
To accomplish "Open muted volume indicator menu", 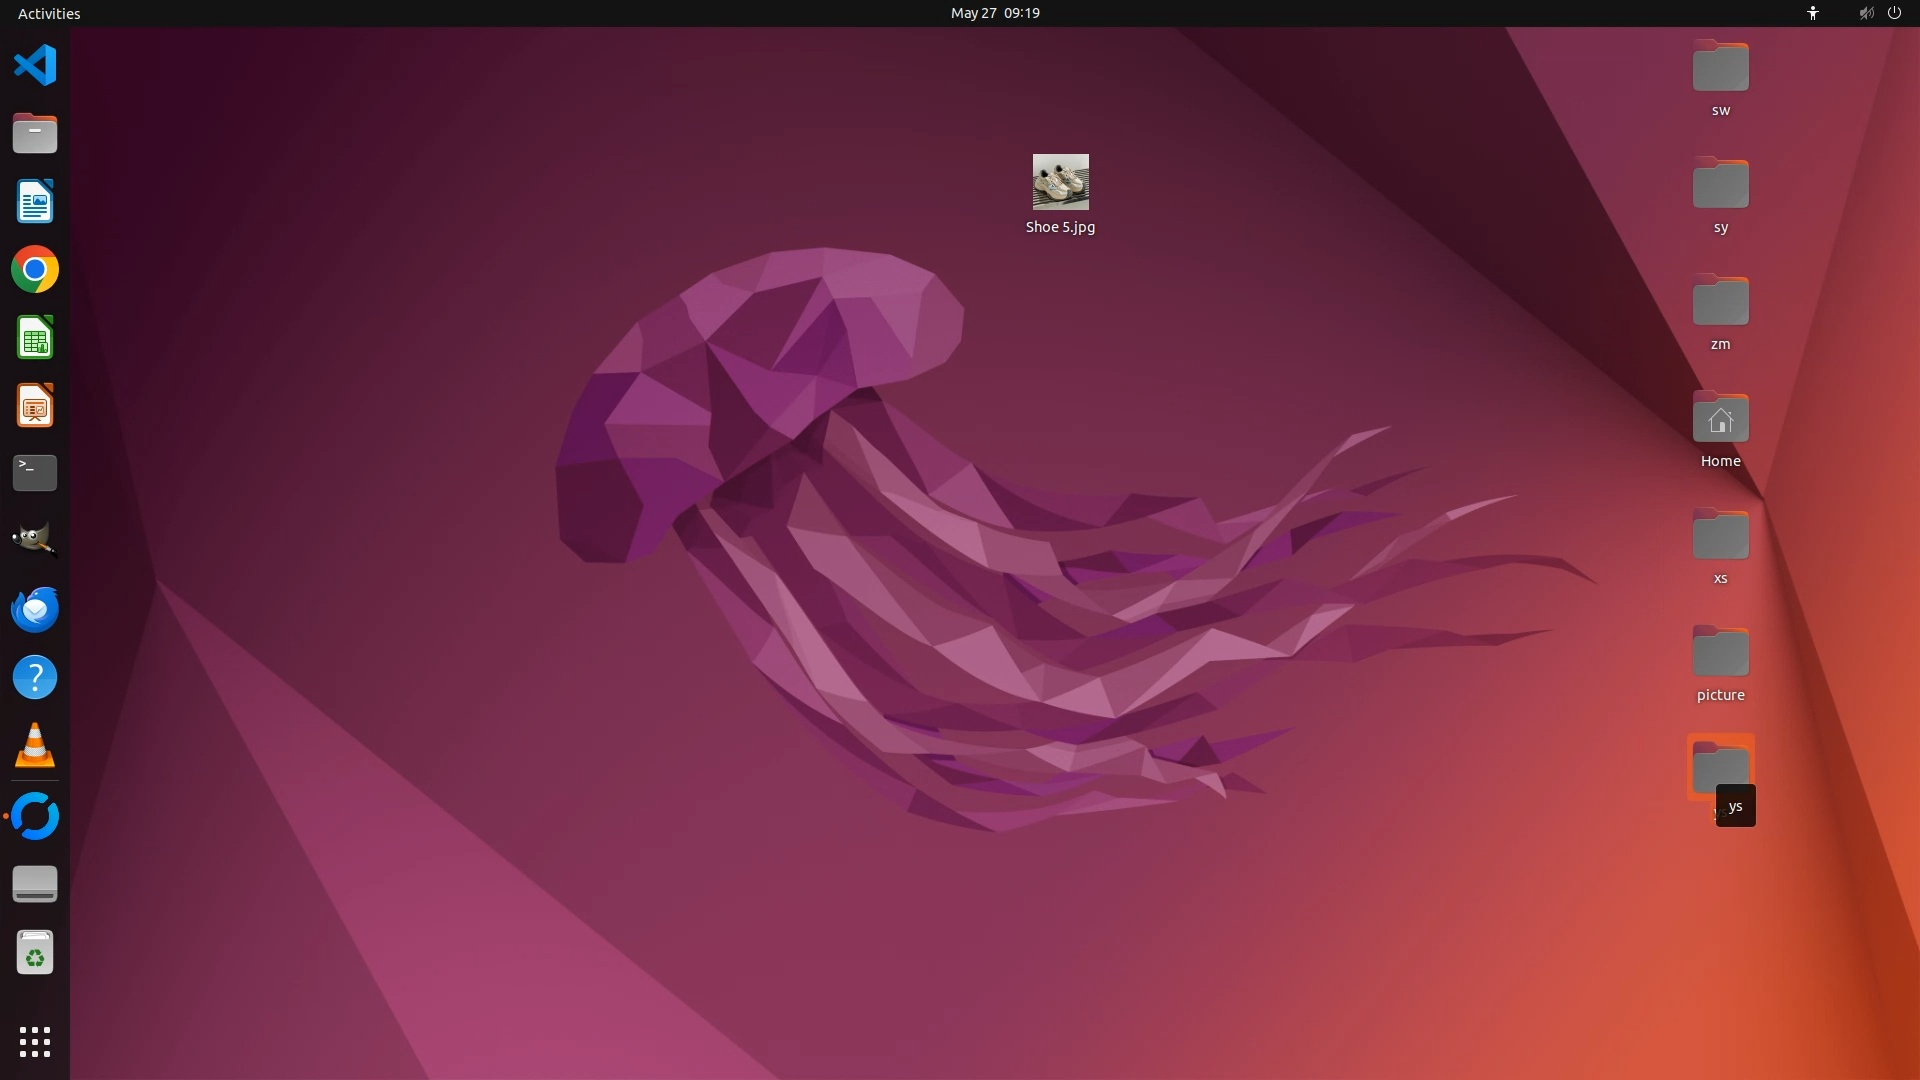I will coord(1865,13).
